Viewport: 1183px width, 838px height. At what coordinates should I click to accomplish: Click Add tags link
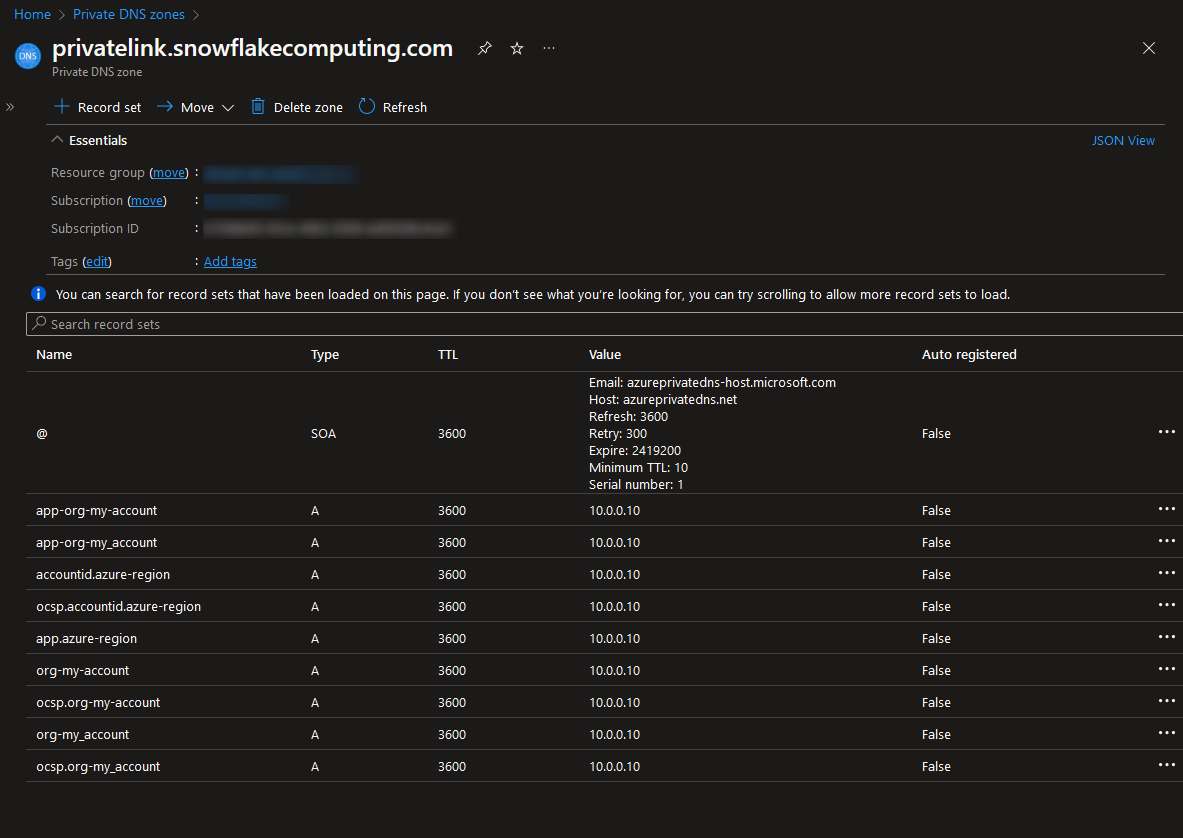(230, 262)
